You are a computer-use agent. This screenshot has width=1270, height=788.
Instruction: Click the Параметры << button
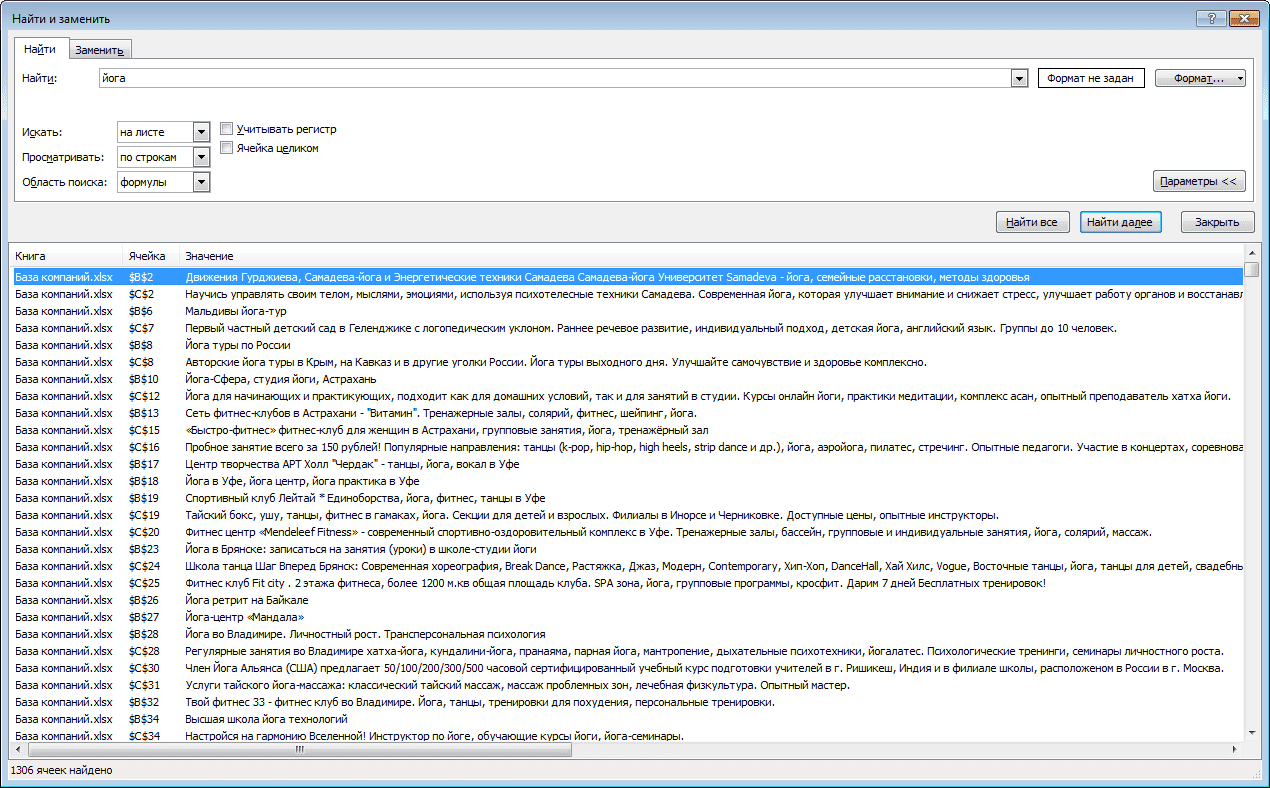(1199, 181)
